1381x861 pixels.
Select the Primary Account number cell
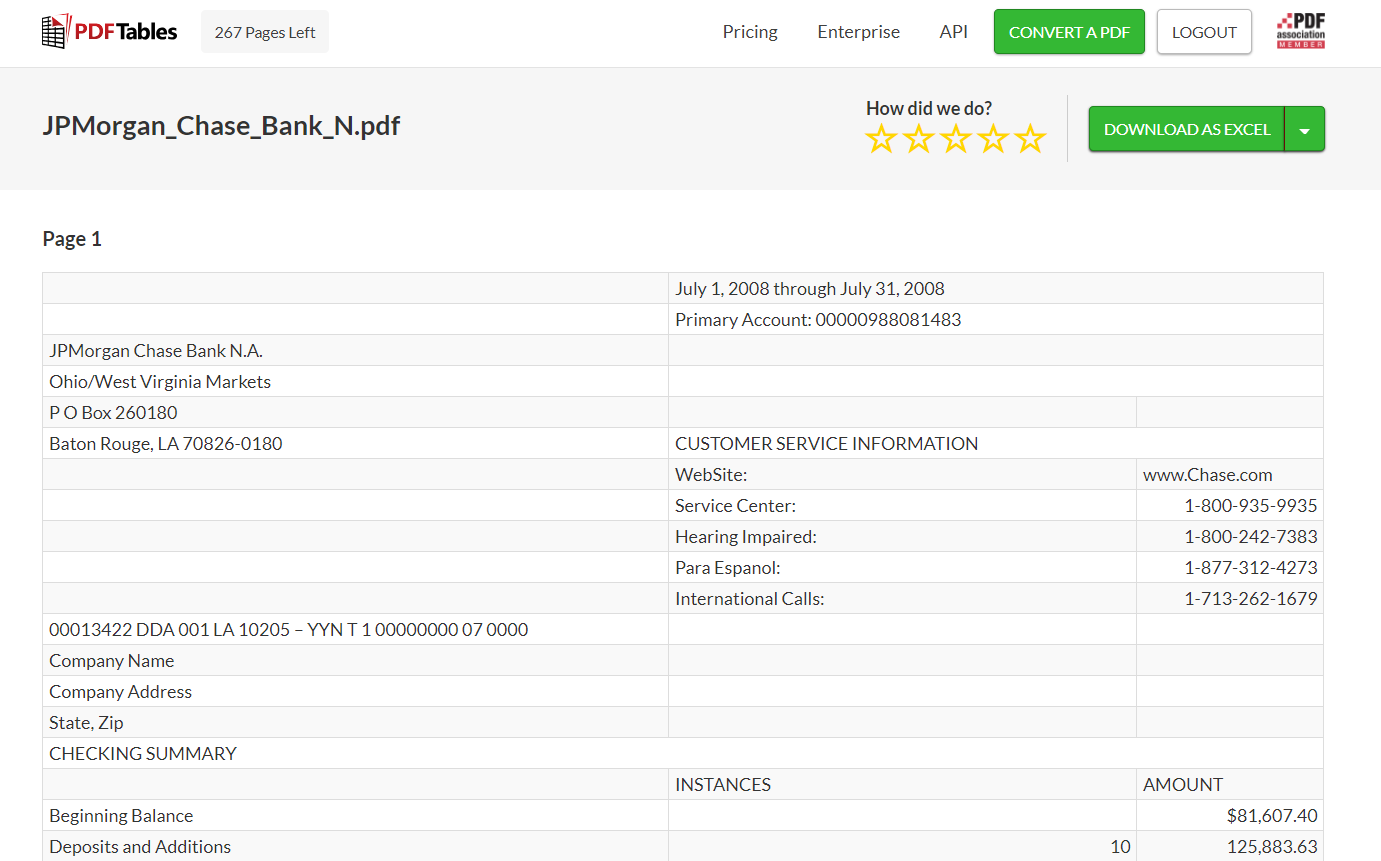coord(995,320)
